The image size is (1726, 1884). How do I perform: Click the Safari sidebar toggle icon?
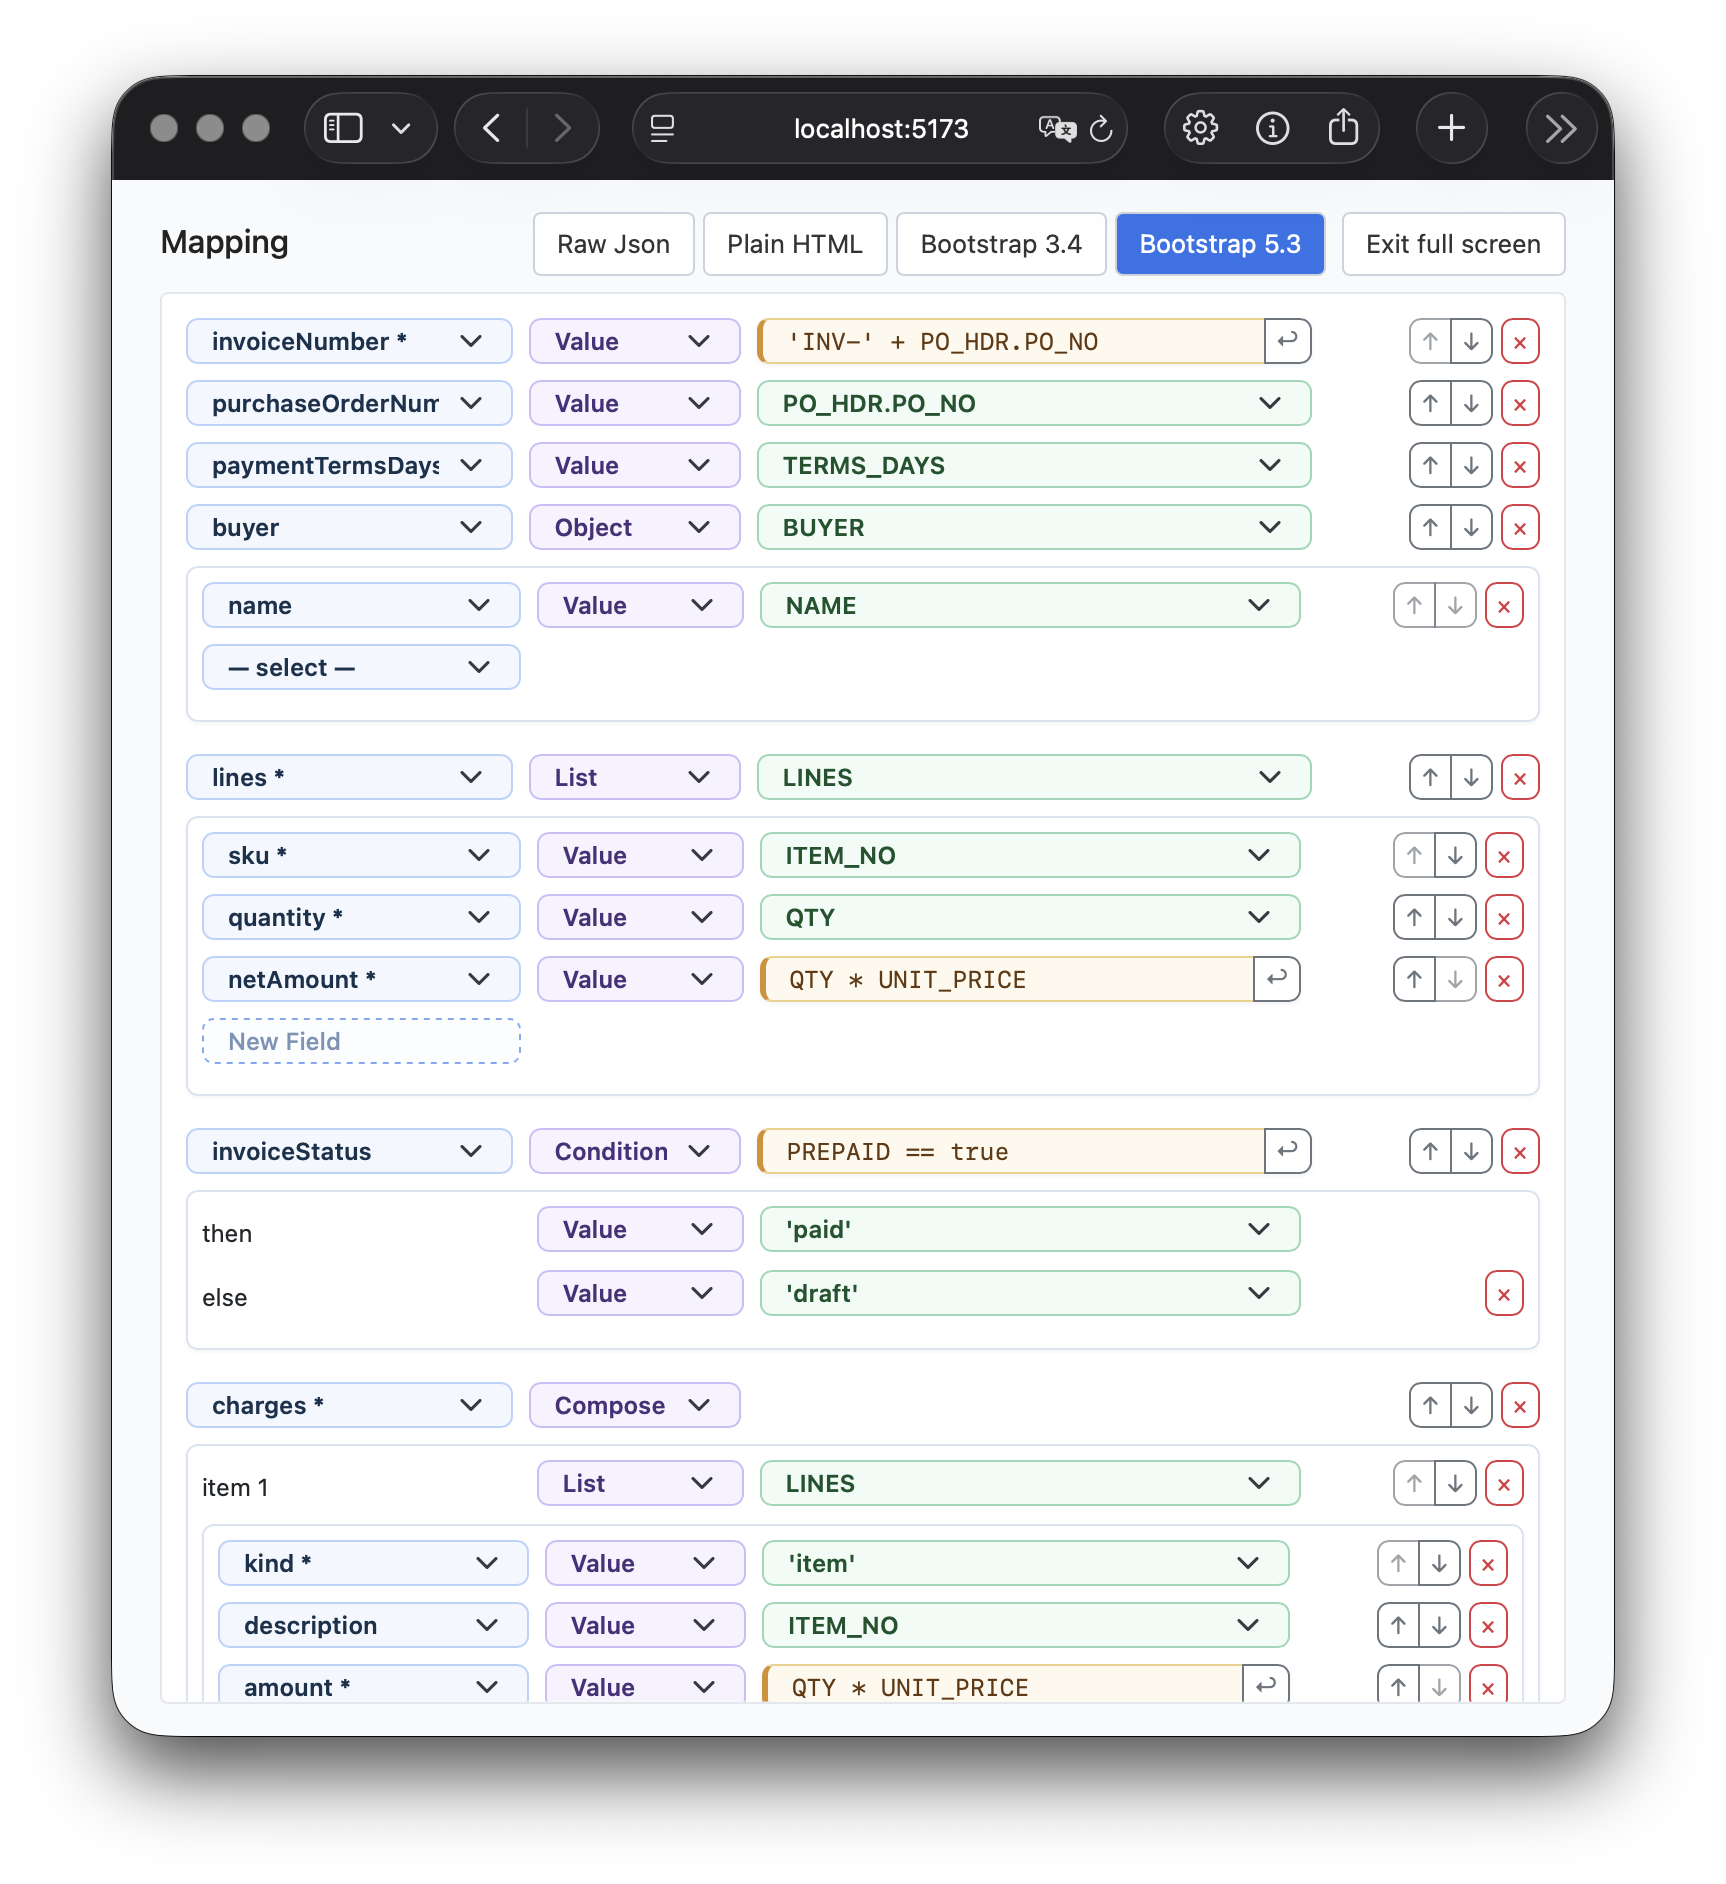(343, 128)
